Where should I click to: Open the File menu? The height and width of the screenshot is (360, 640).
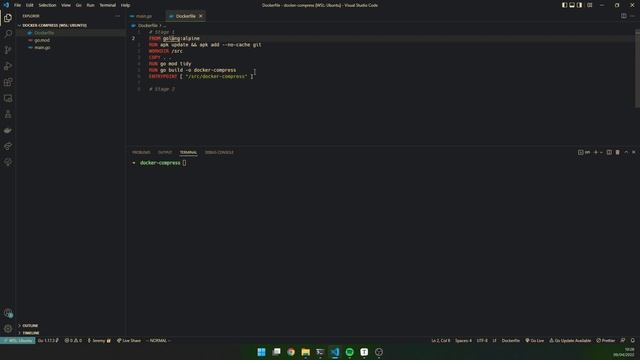(x=18, y=5)
